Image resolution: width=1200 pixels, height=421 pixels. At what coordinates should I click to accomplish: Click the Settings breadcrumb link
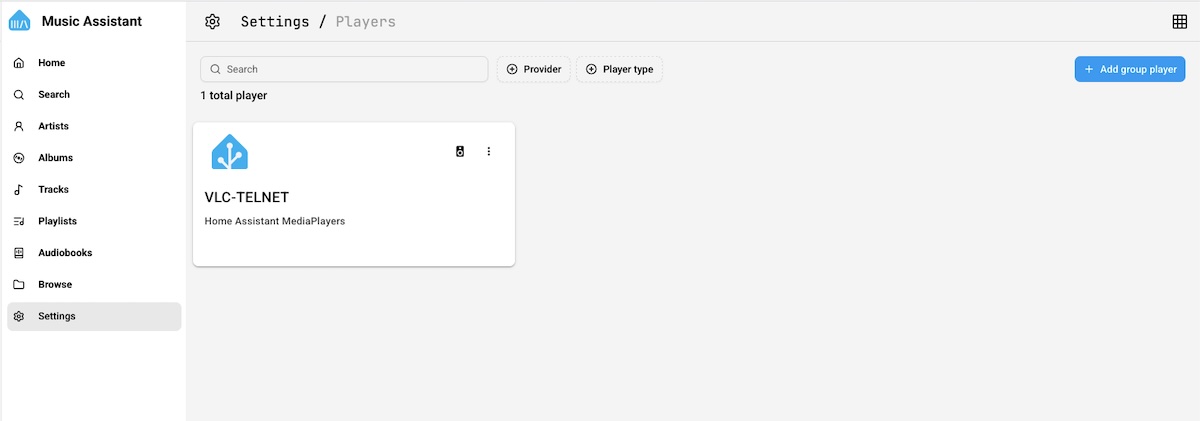(x=275, y=22)
